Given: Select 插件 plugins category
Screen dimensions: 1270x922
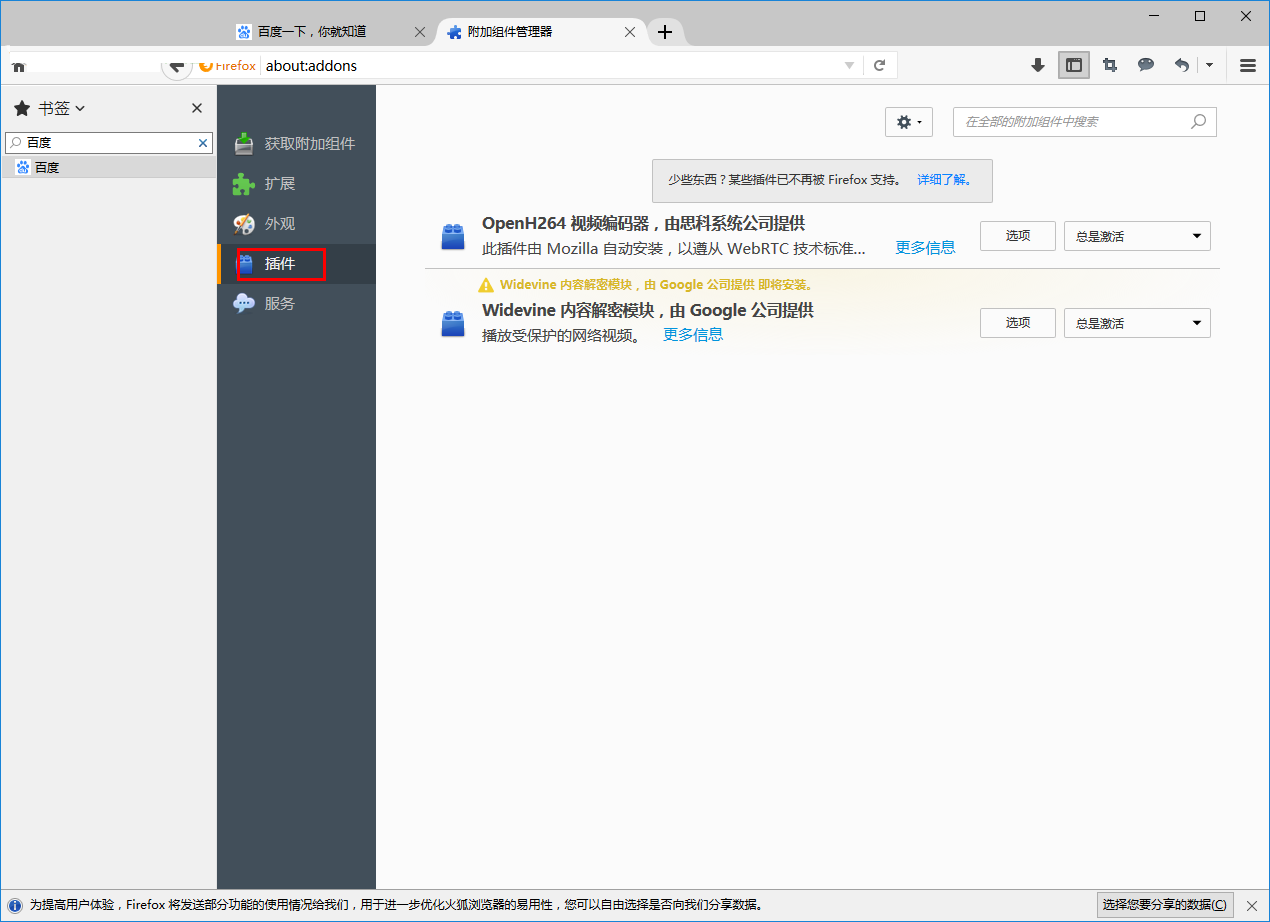Looking at the screenshot, I should pyautogui.click(x=296, y=264).
